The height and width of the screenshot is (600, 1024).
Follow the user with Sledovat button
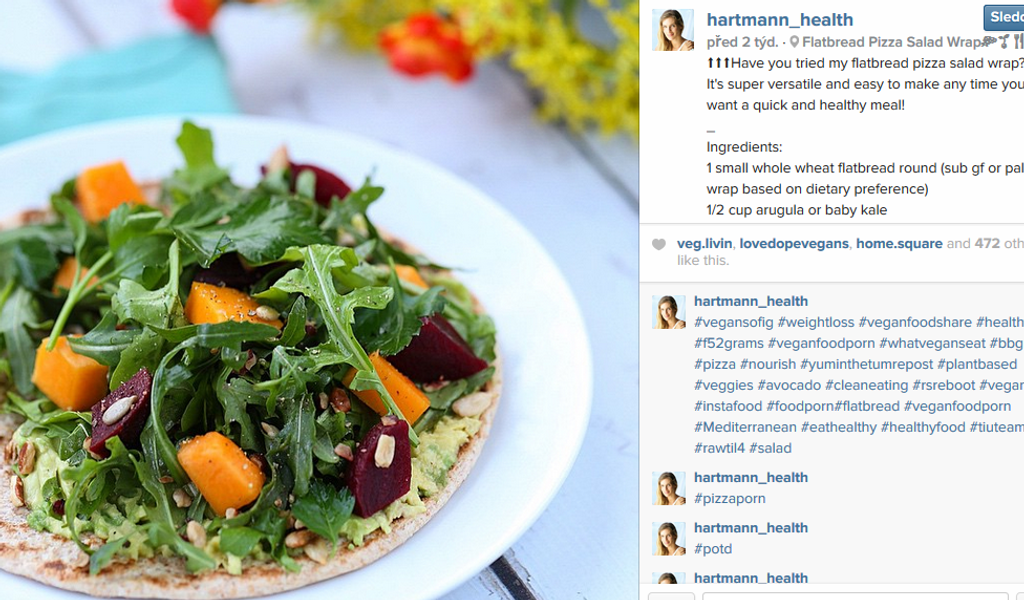point(1004,18)
